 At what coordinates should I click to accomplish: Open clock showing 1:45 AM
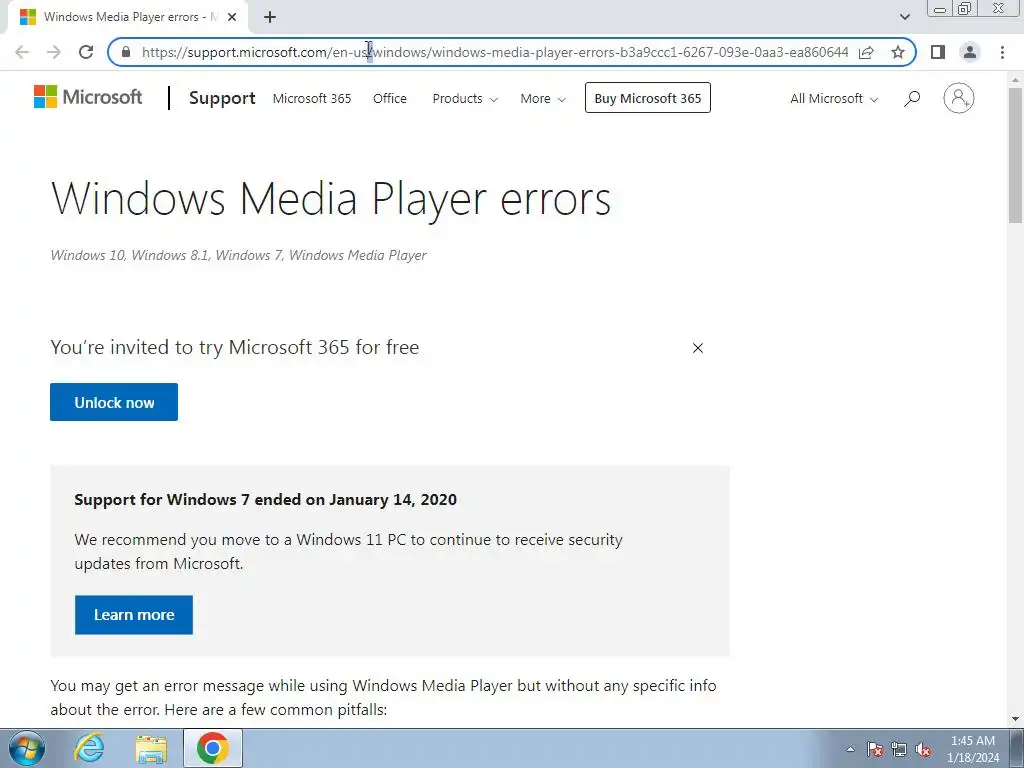tap(972, 749)
